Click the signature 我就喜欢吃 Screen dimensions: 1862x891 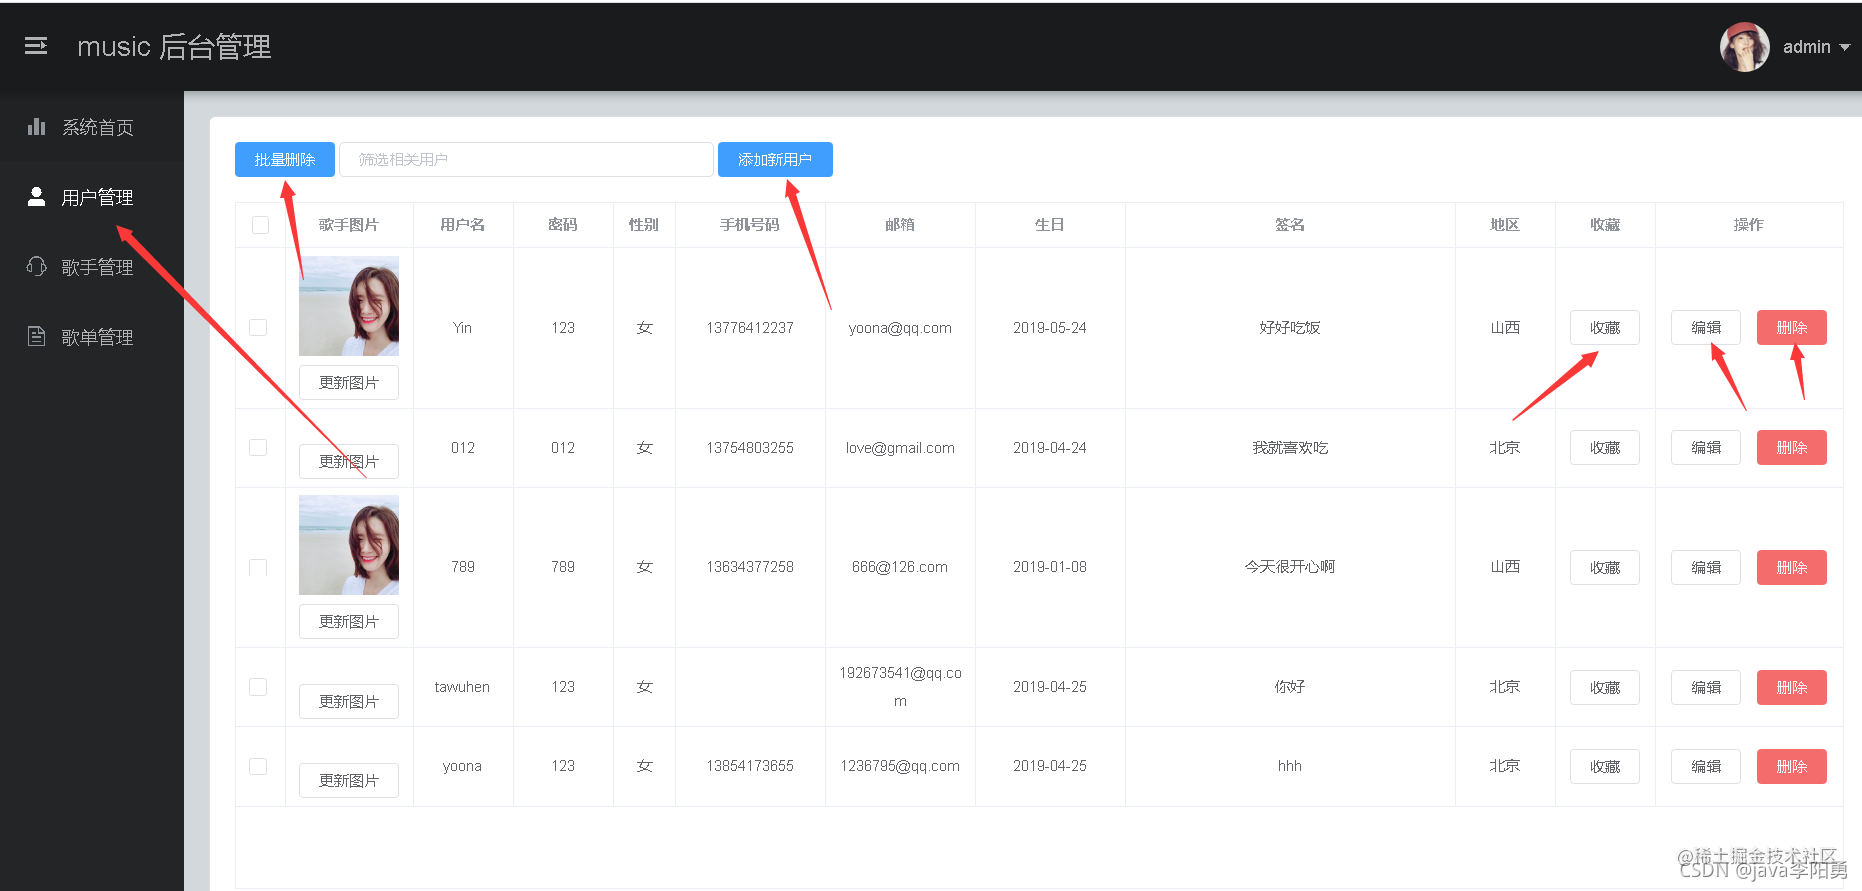click(x=1290, y=448)
